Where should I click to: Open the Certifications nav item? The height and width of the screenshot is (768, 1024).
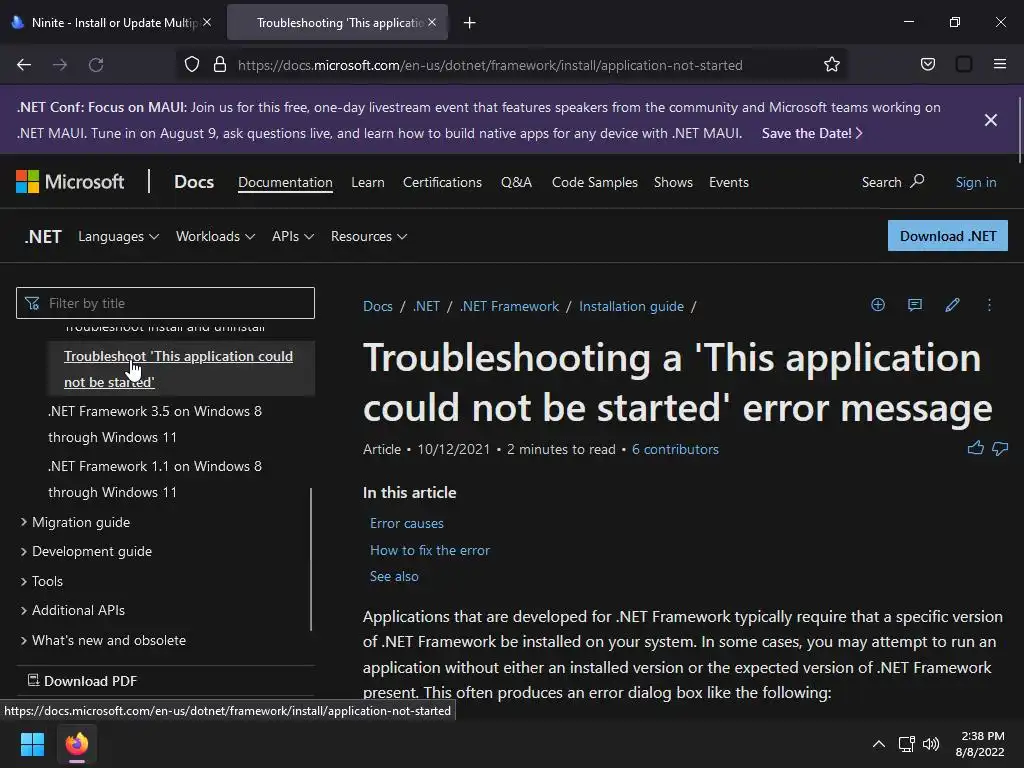[442, 182]
